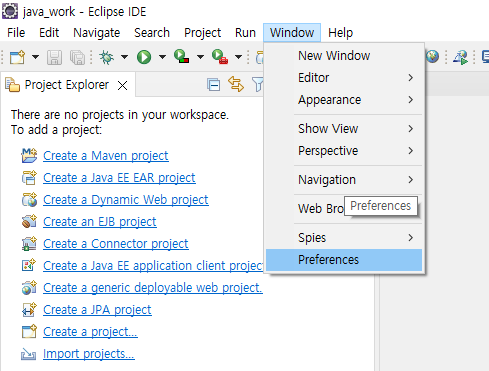Click the Dynamic Web project globe icon
489x371 pixels.
29,199
